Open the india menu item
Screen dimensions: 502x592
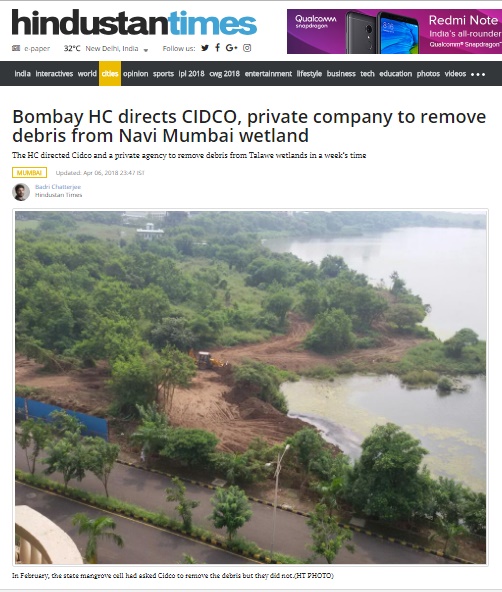(22, 74)
